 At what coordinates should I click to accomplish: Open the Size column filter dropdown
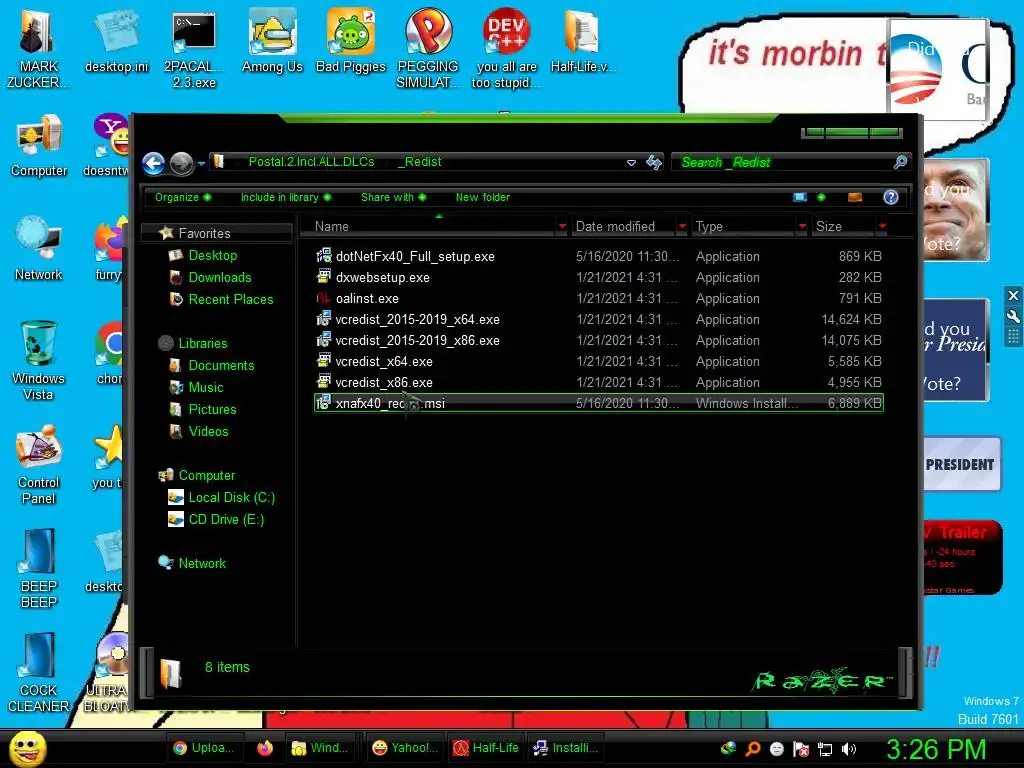(882, 227)
